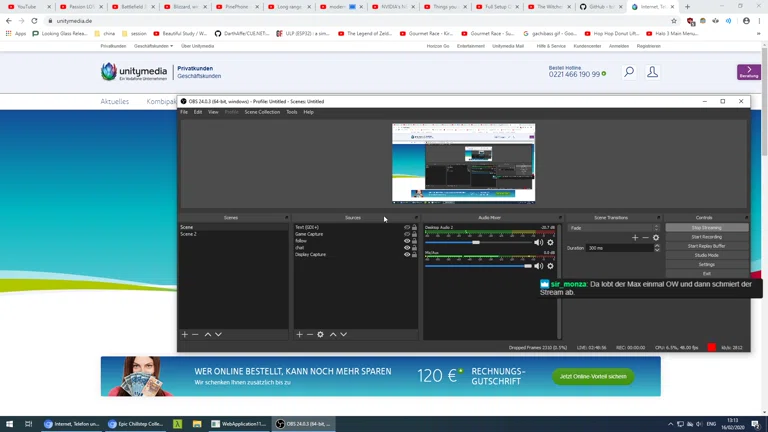Open source properties gear in the Sources toolbar
Viewport: 768px width, 432px height.
(x=320, y=335)
